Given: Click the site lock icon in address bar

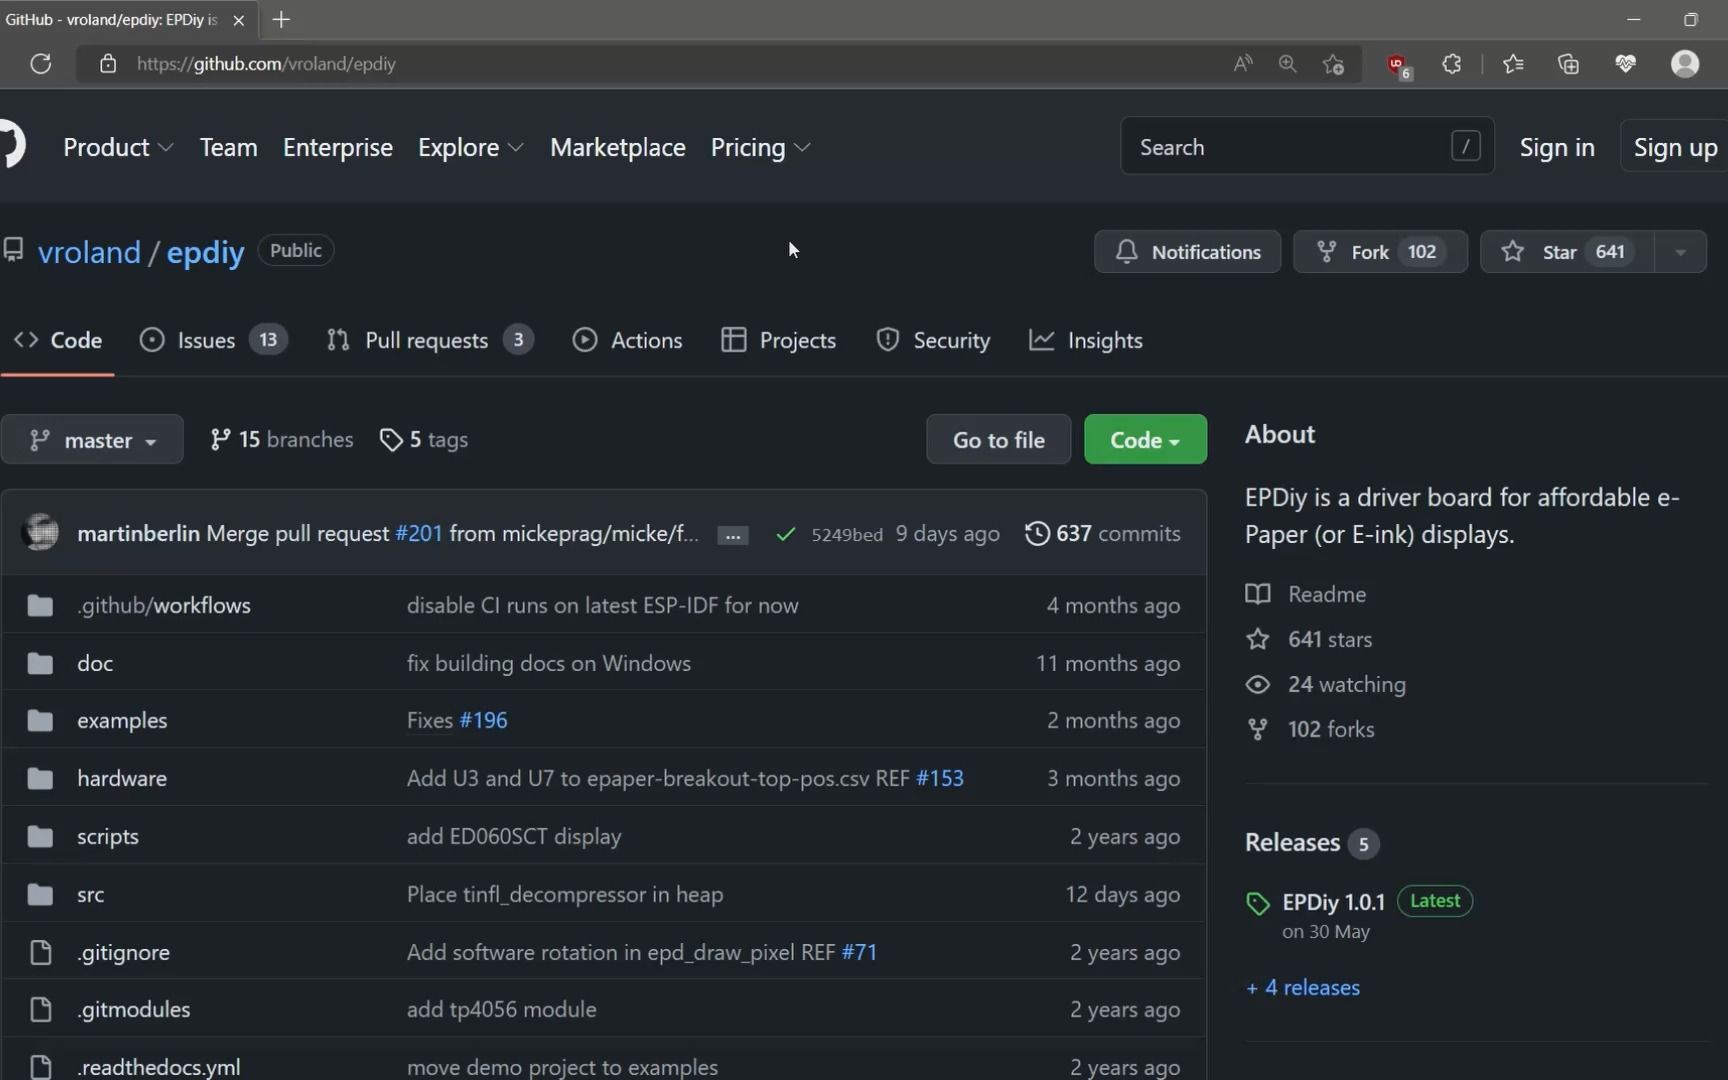Looking at the screenshot, I should click(108, 64).
